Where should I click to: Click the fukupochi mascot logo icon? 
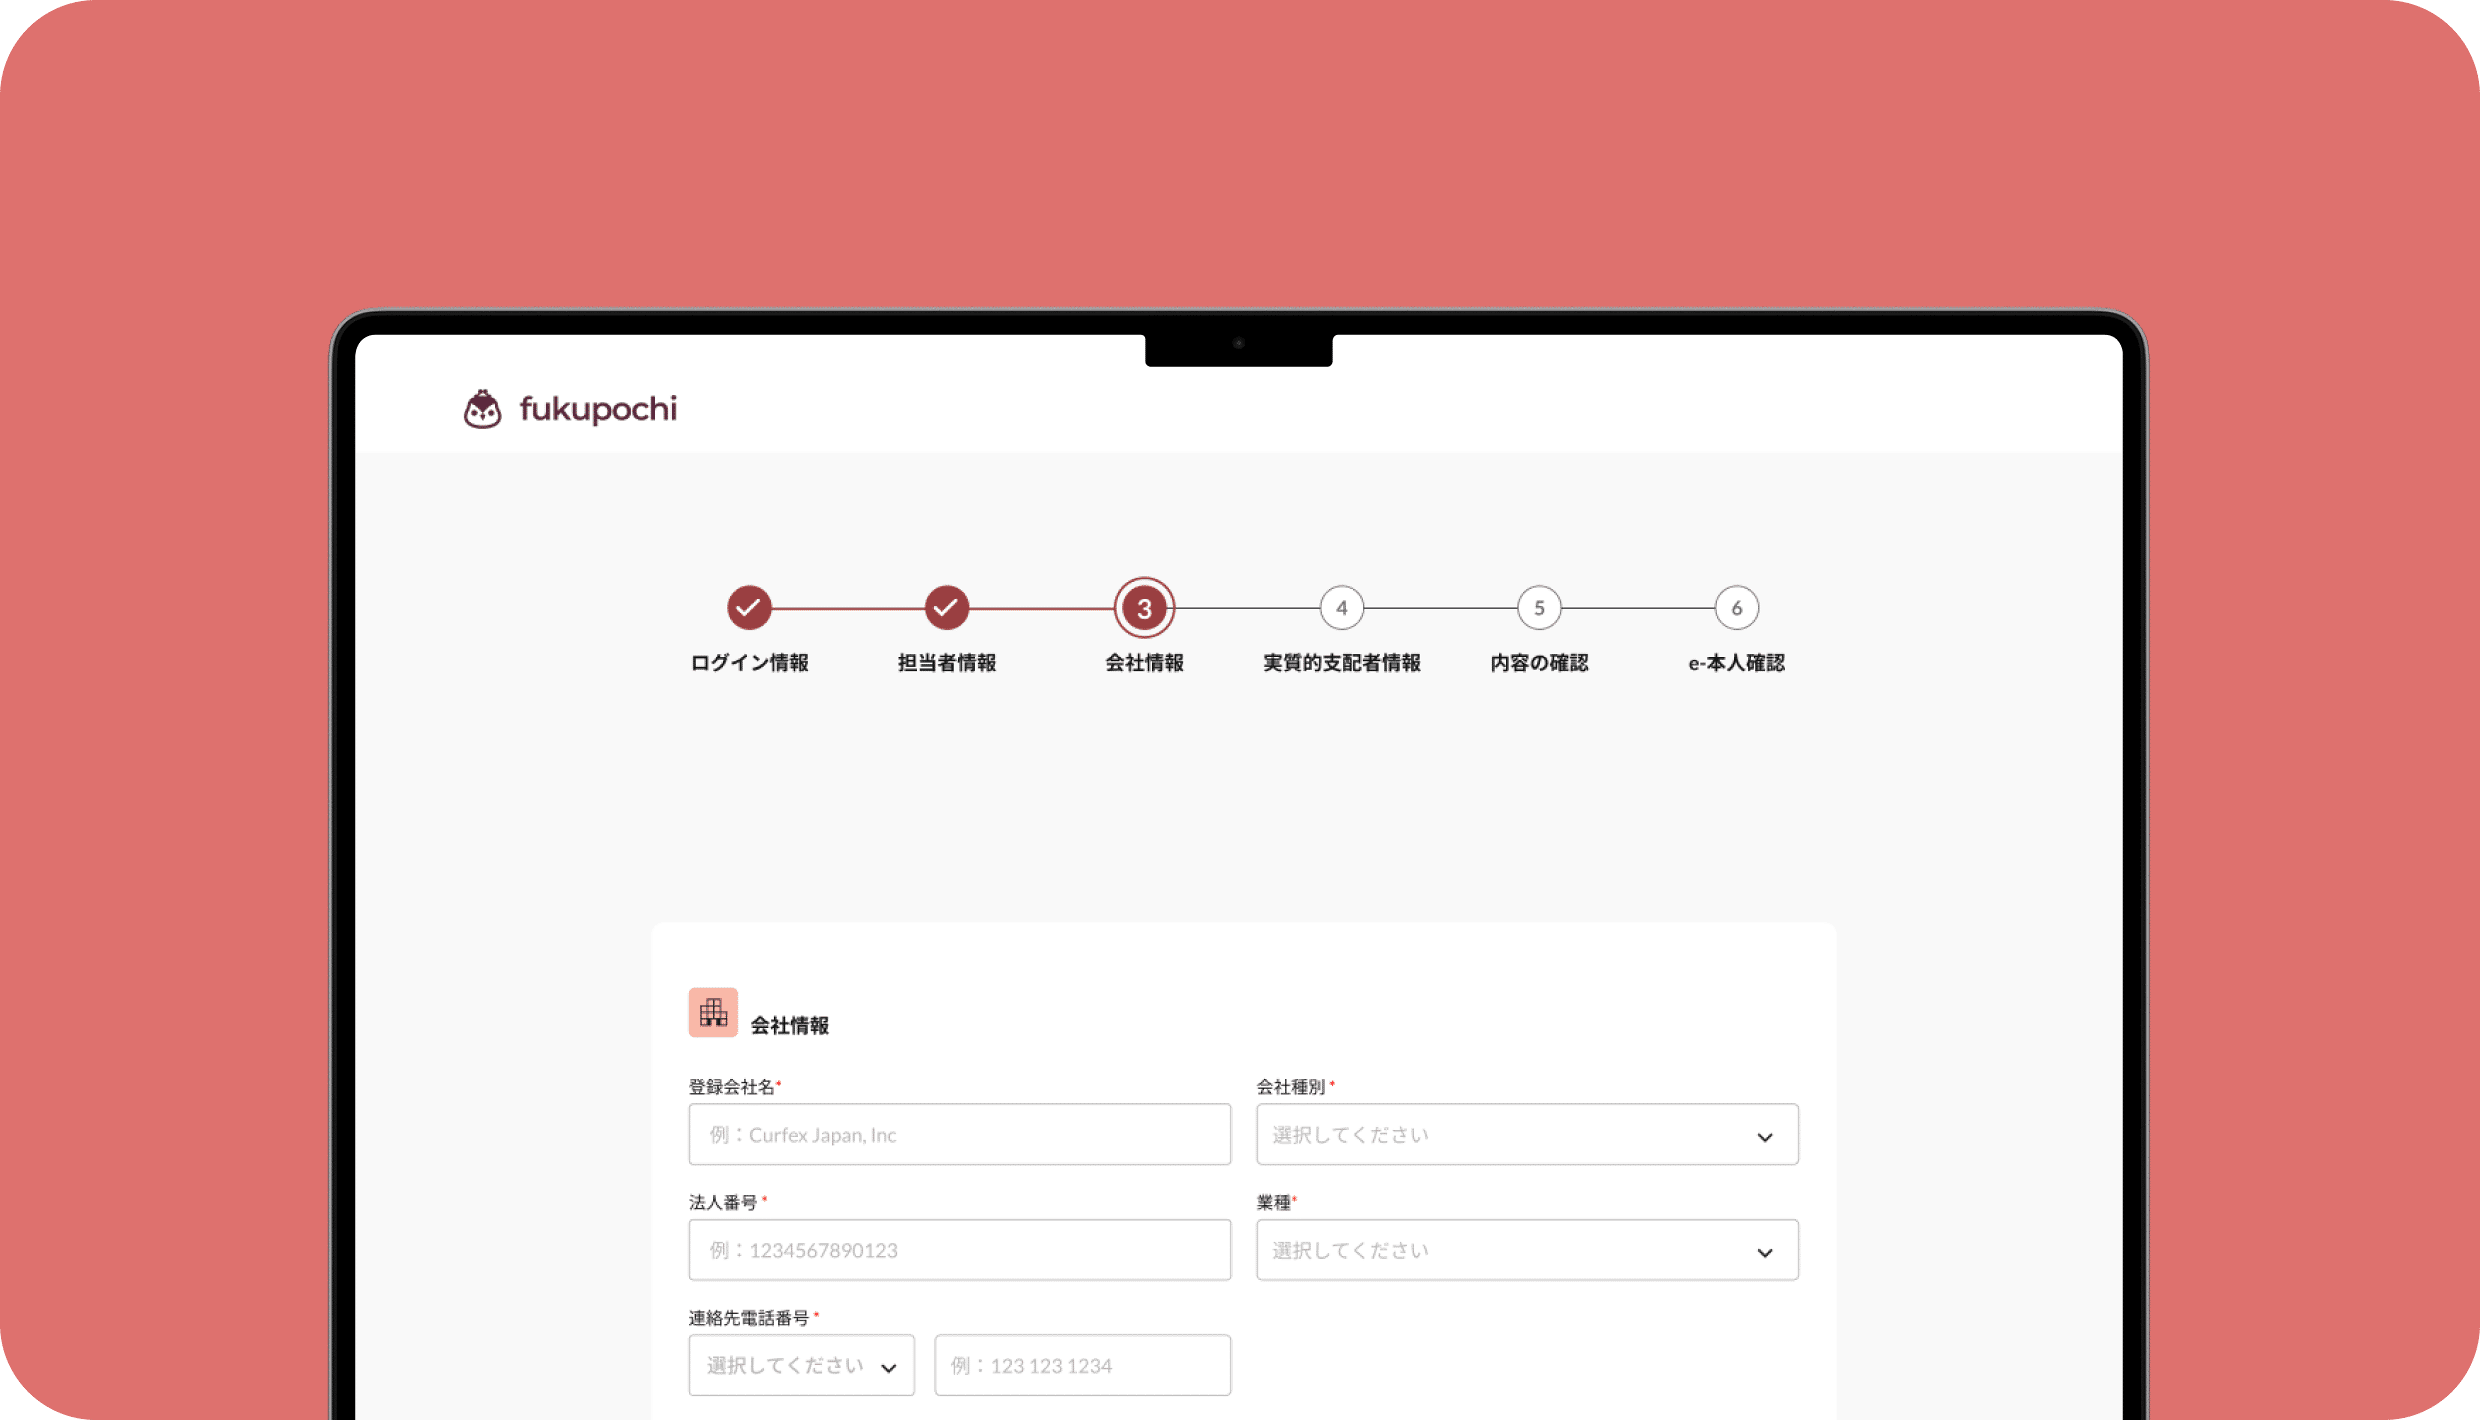482,409
